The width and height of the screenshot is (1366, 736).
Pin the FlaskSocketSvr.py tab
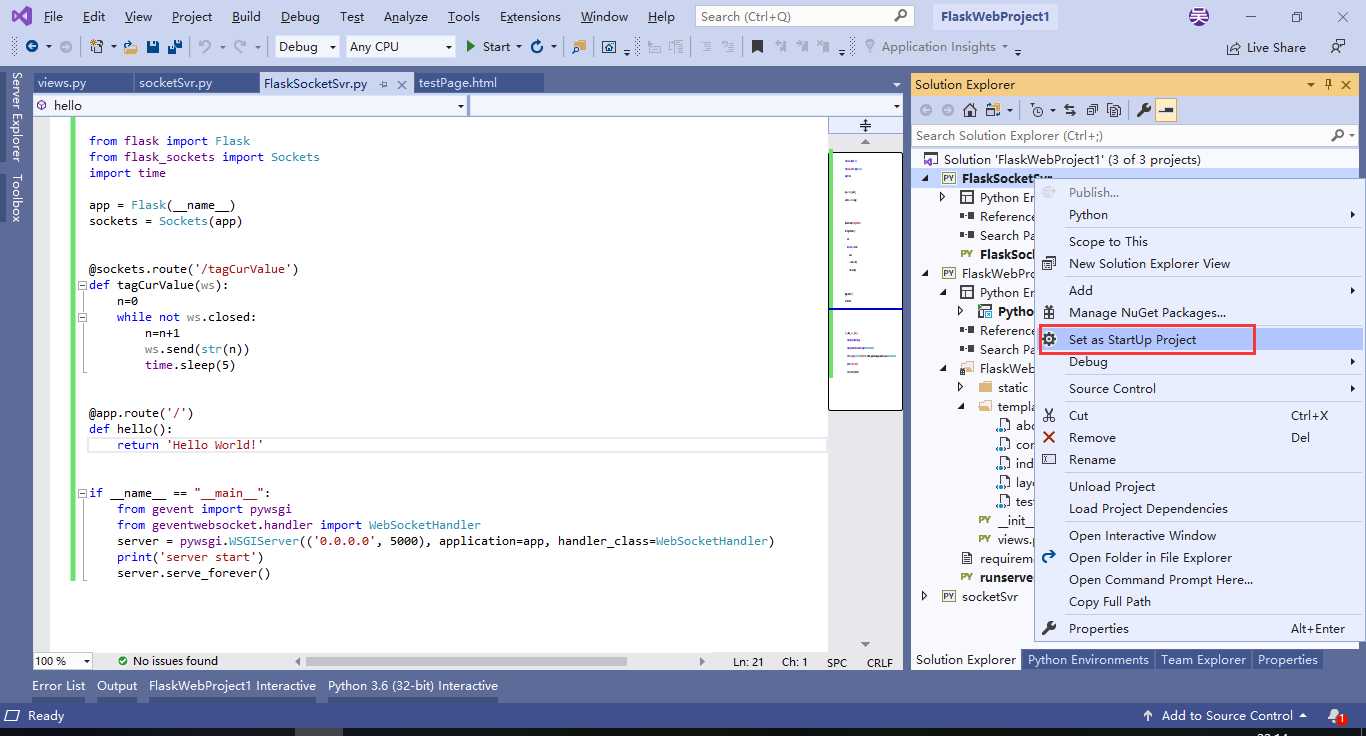383,84
